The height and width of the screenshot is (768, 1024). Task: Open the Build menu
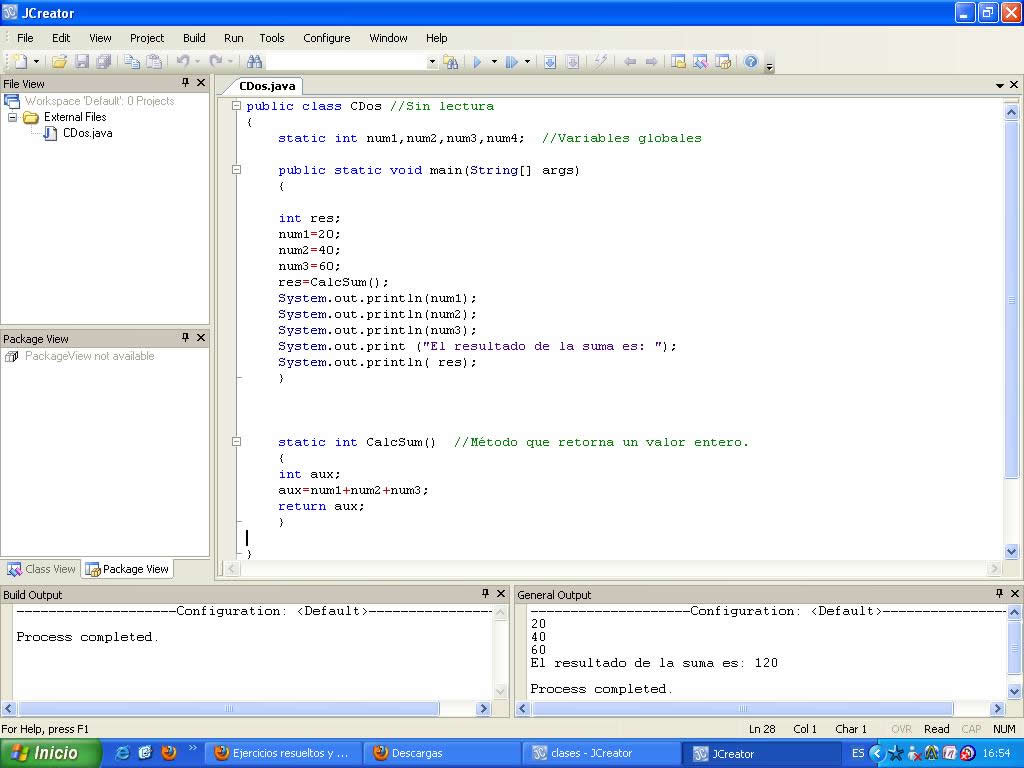tap(194, 38)
